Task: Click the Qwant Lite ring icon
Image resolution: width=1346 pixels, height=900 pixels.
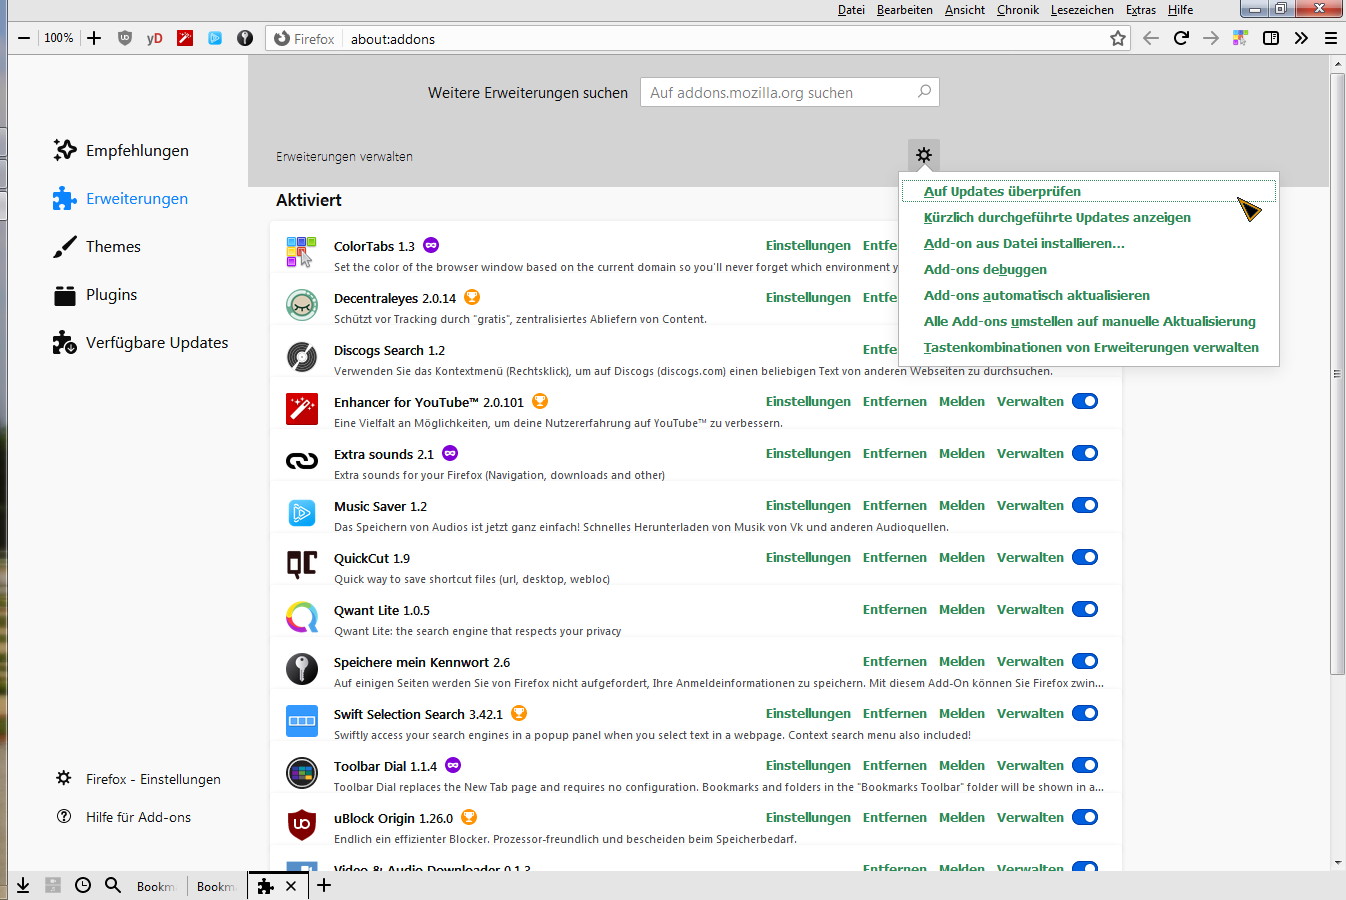Action: pyautogui.click(x=302, y=616)
